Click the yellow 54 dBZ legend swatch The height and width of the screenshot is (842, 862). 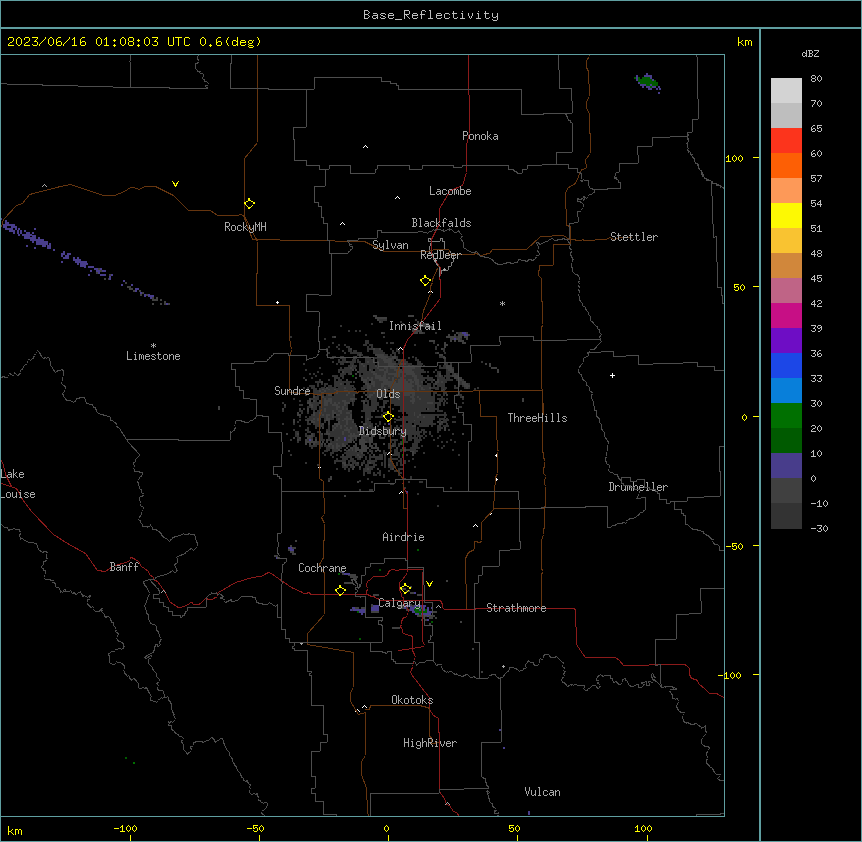[786, 215]
